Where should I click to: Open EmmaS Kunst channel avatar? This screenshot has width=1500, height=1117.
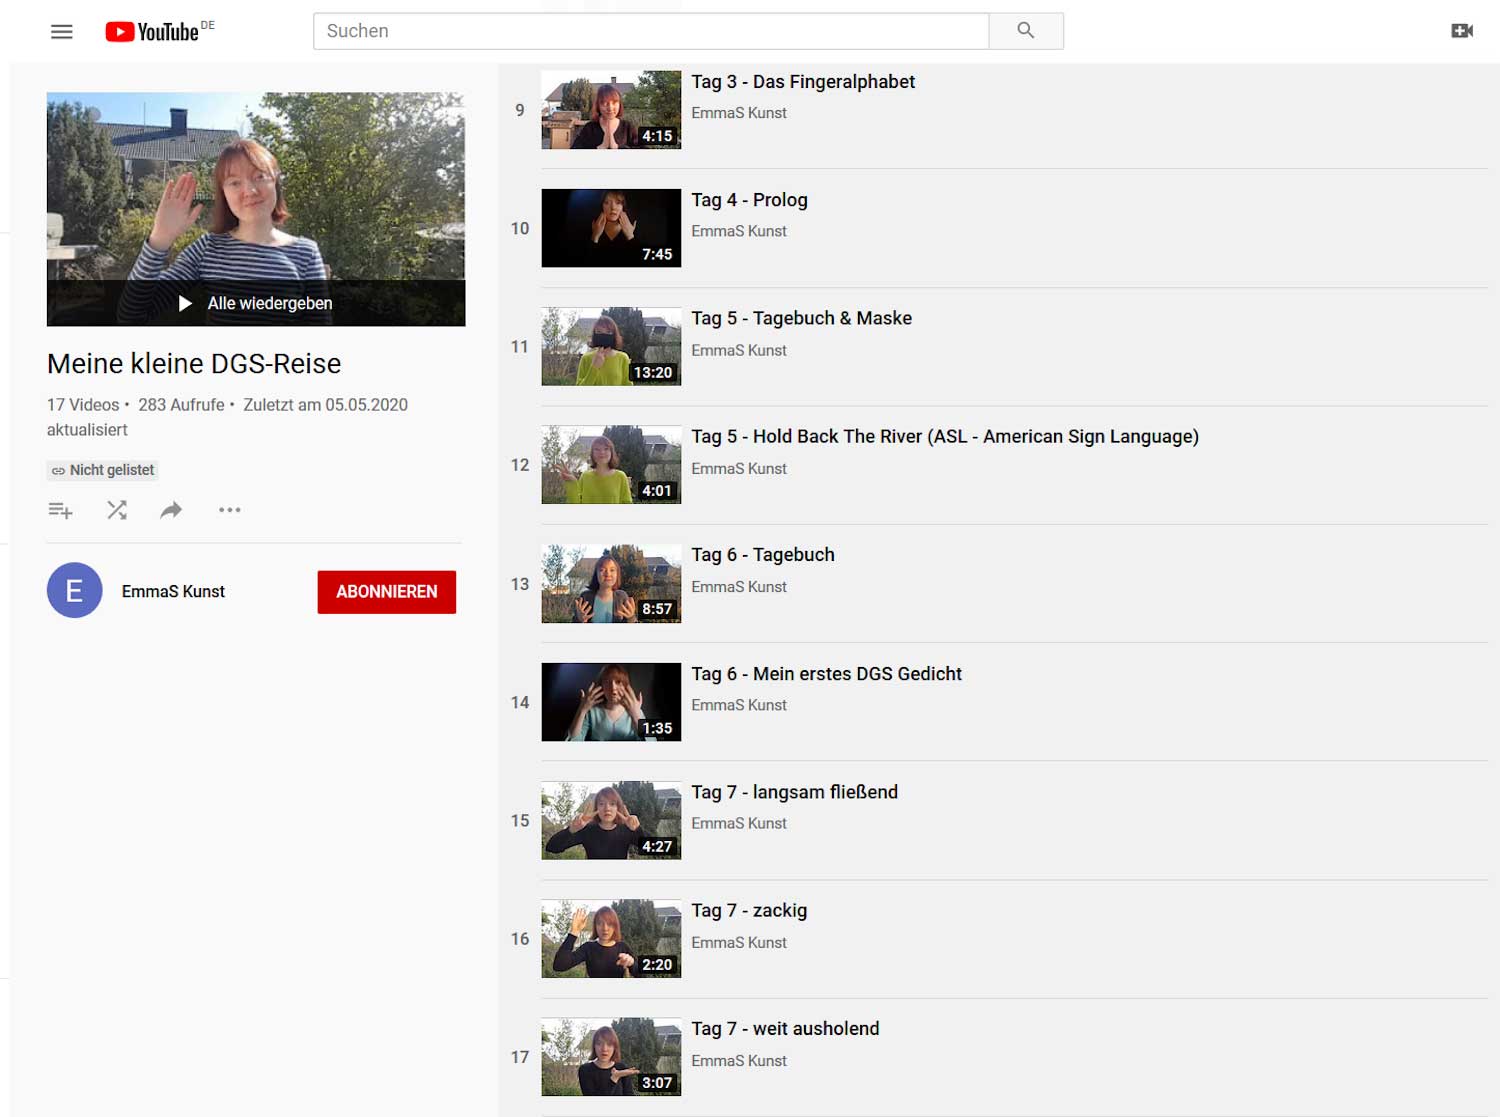point(75,591)
